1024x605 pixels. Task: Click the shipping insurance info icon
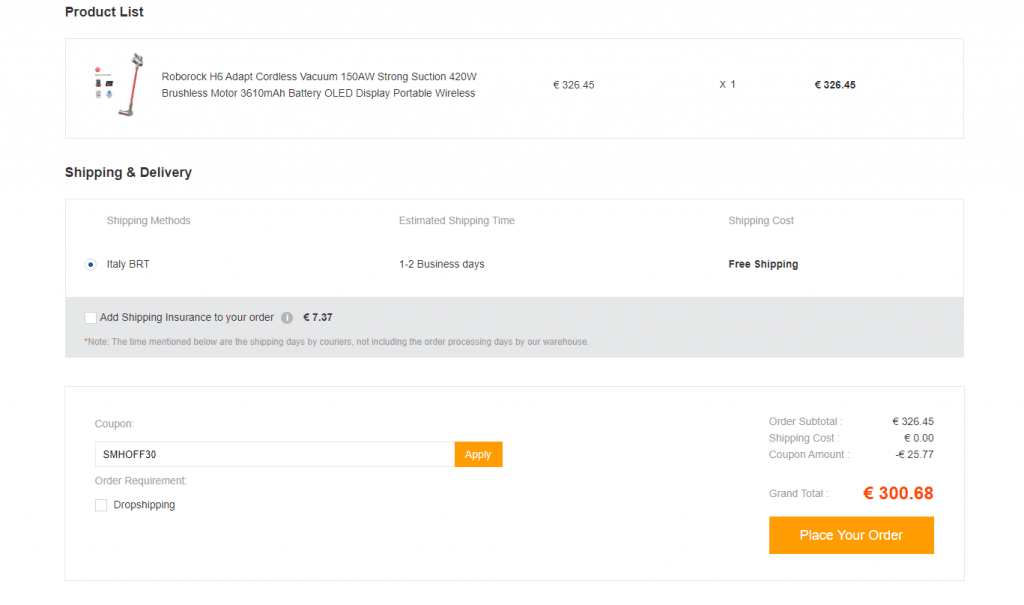[287, 318]
